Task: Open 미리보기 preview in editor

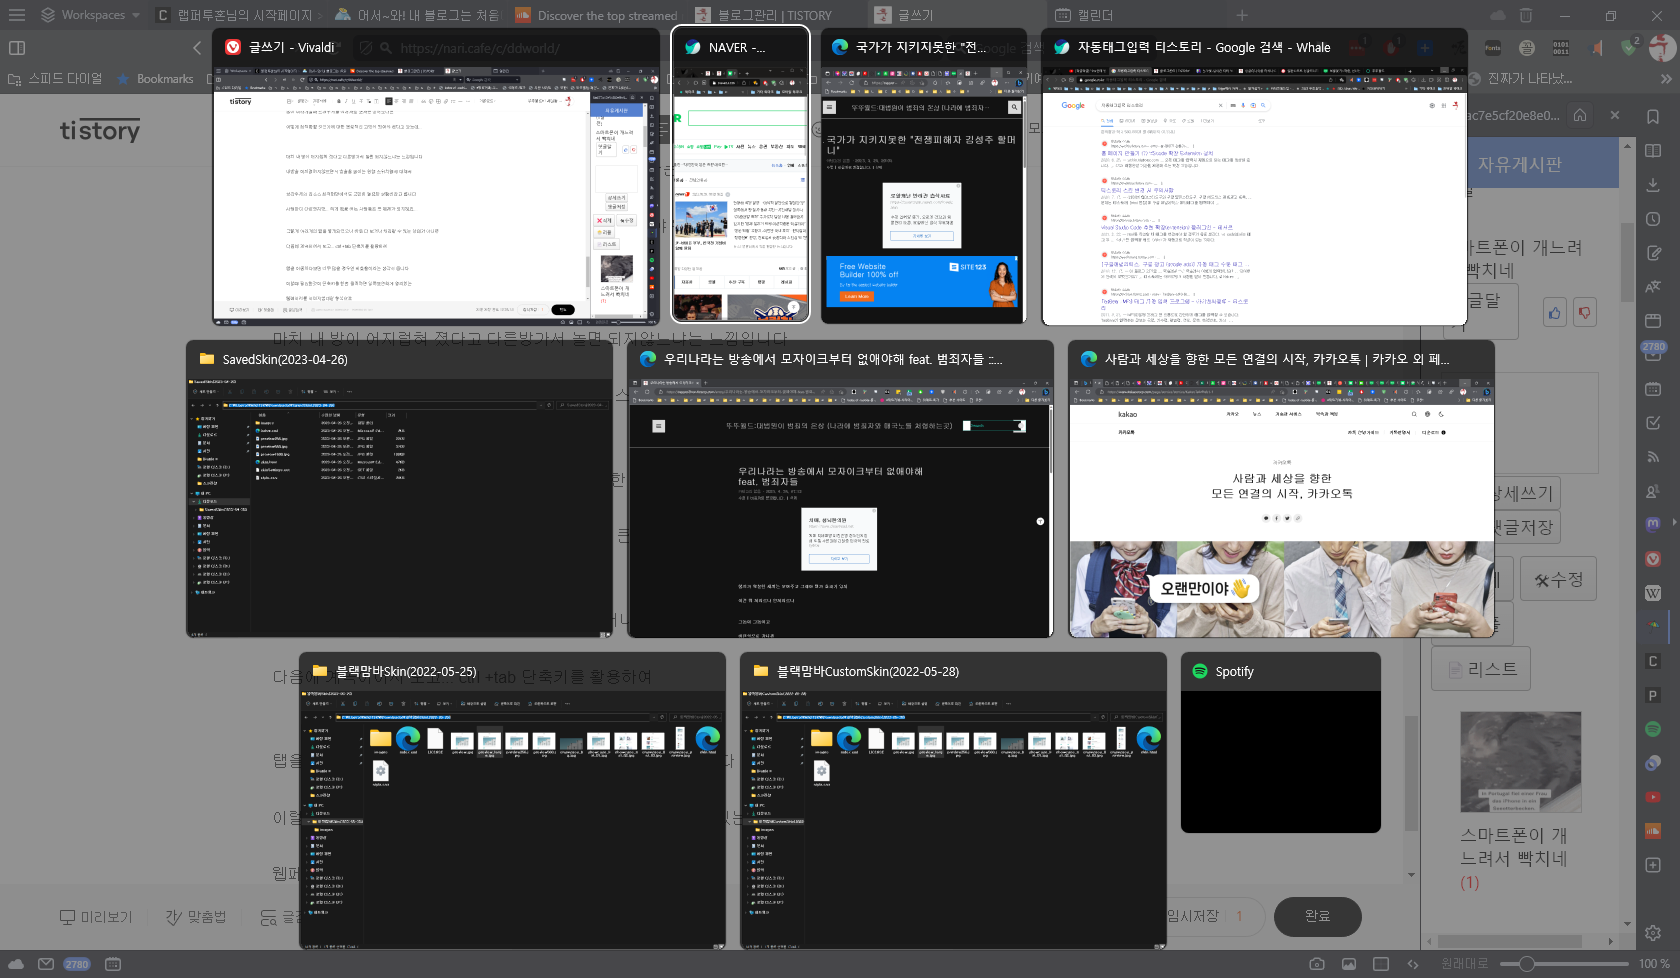Action: coord(96,917)
